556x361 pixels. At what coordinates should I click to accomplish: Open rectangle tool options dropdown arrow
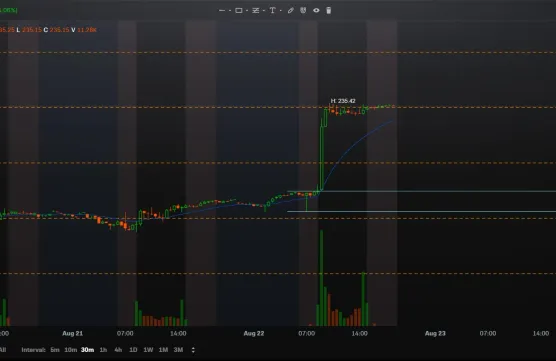coord(247,11)
